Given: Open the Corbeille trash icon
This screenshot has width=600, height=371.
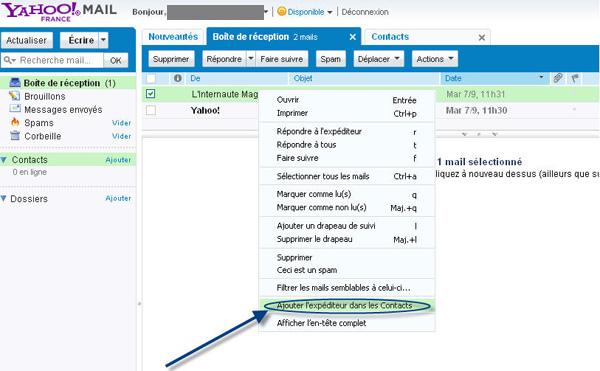Looking at the screenshot, I should click(15, 135).
